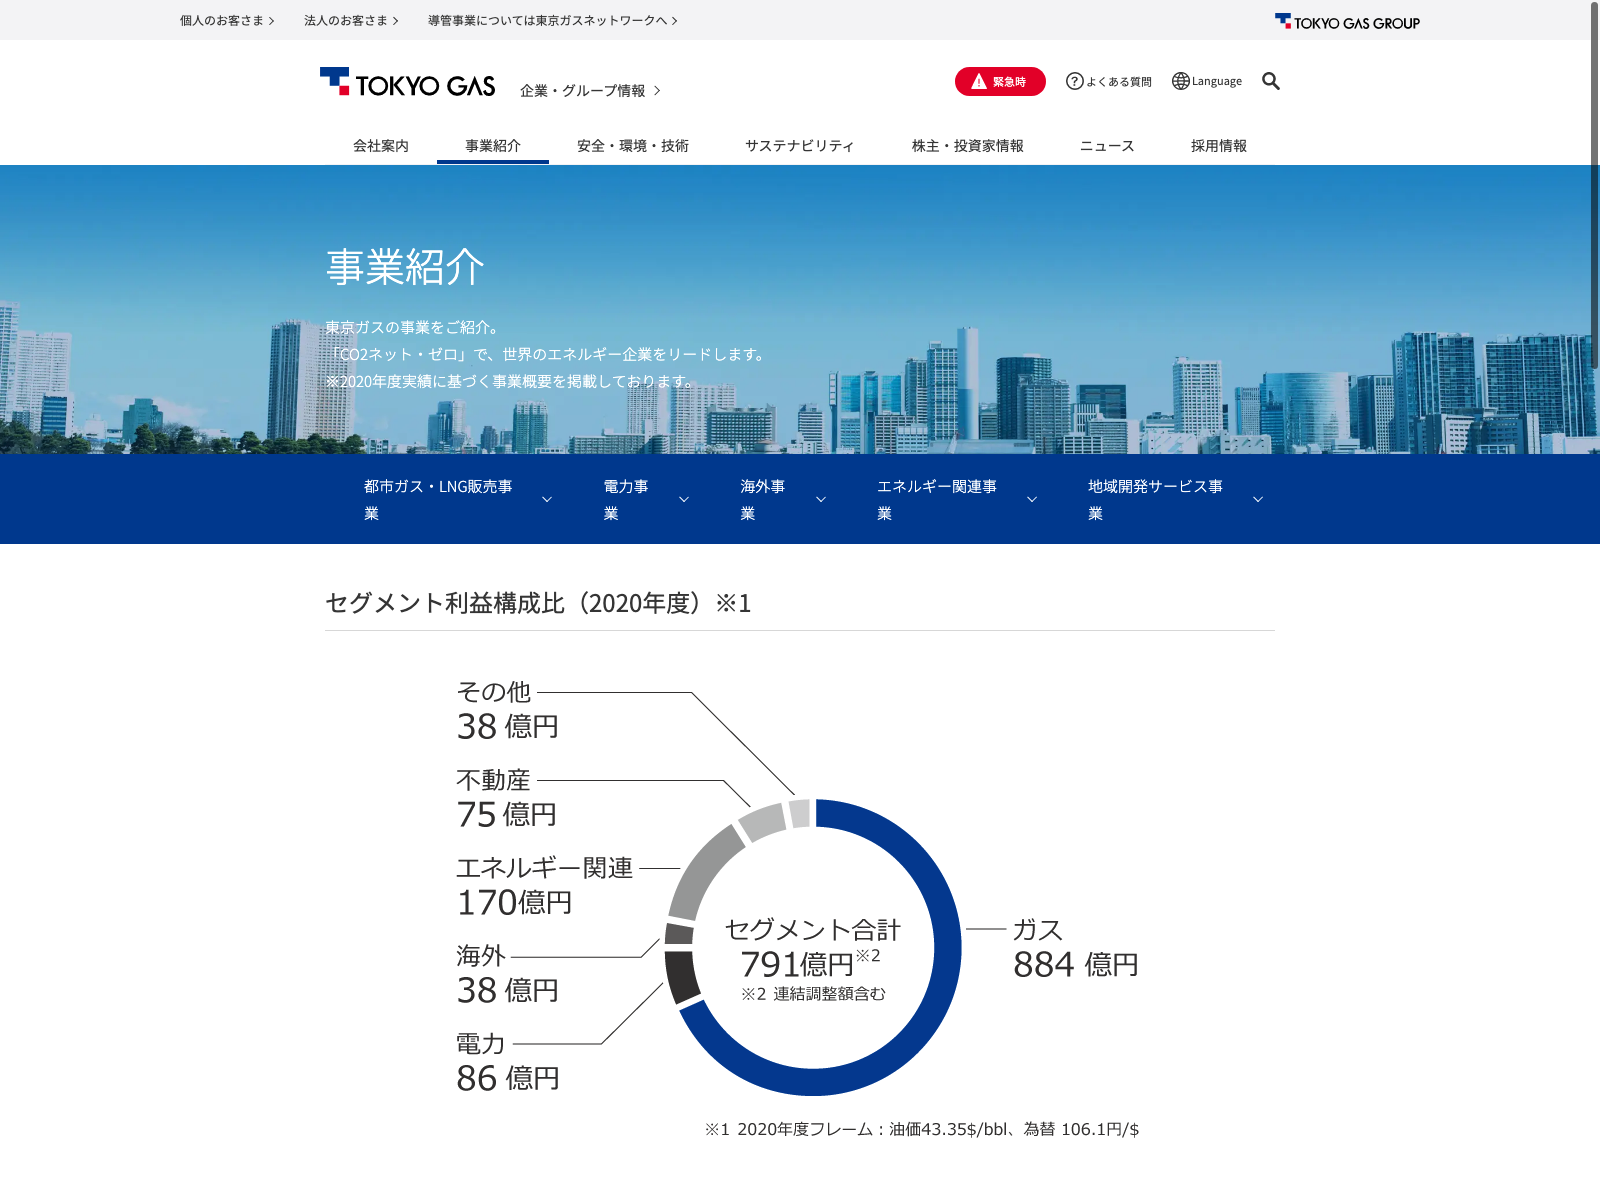
Task: Open よくある質問 help icon
Action: [x=1075, y=81]
